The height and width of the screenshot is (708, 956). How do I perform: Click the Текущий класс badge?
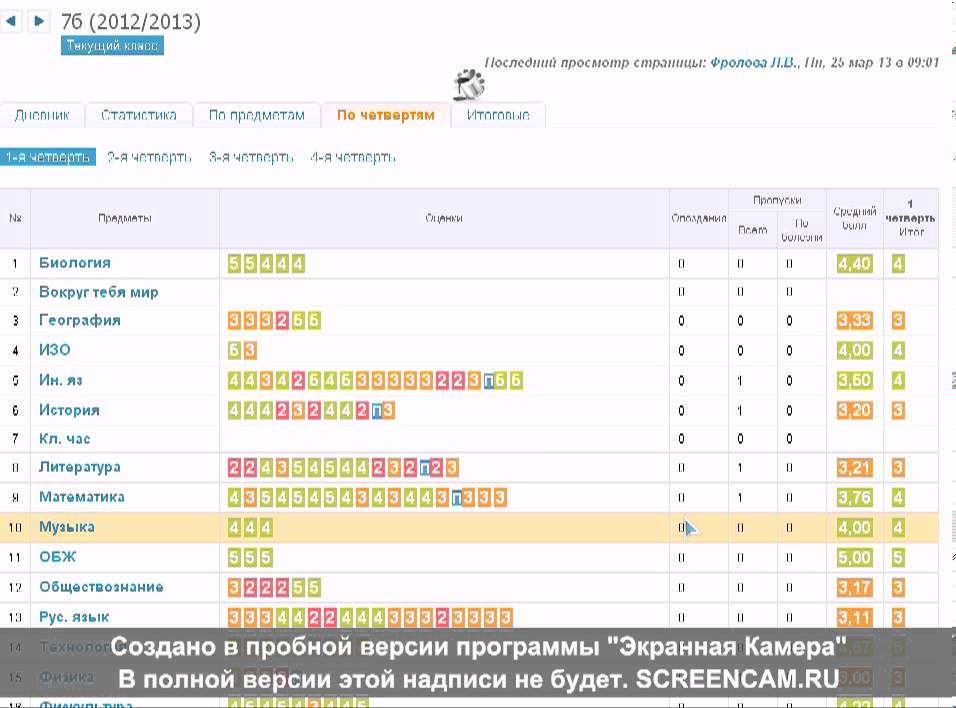pyautogui.click(x=112, y=46)
